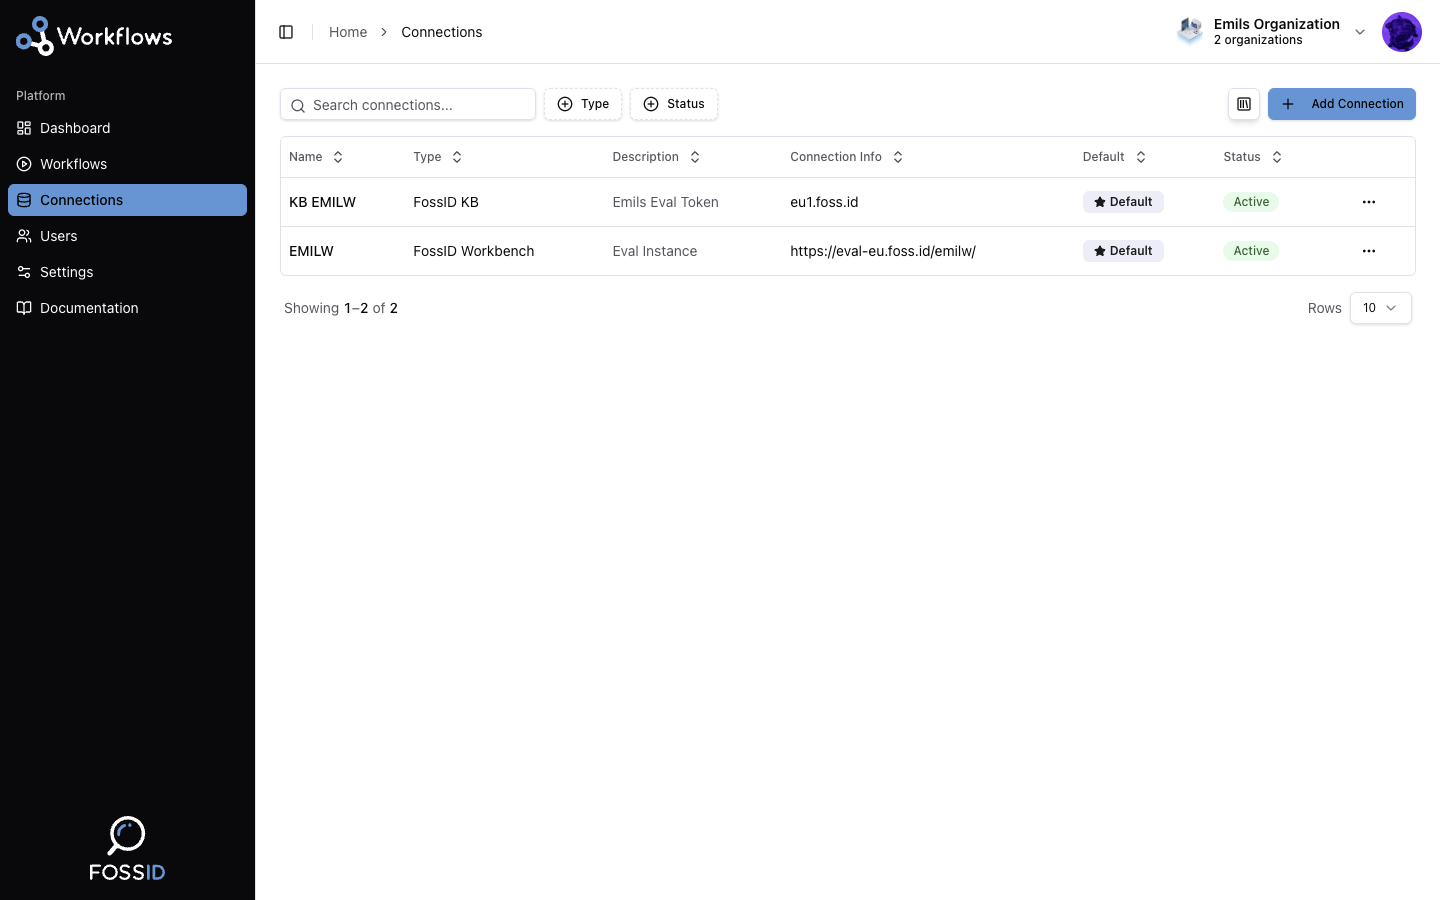Sort by the Default column

pos(1114,157)
